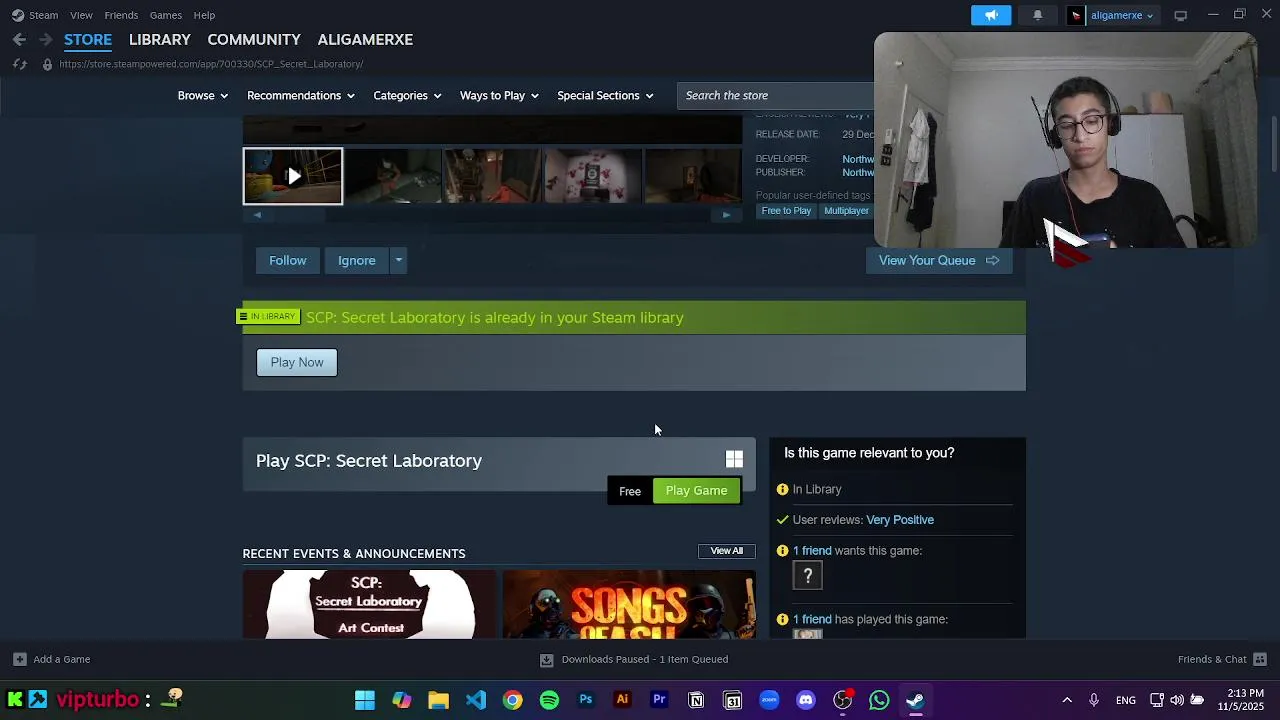Open the SCP Art Contest announcement thumbnail

(x=369, y=604)
